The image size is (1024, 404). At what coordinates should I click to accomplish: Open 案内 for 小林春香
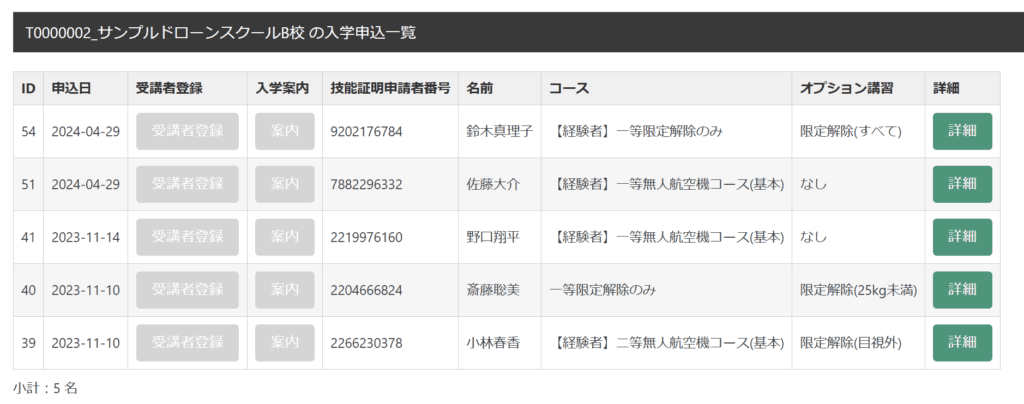point(285,343)
